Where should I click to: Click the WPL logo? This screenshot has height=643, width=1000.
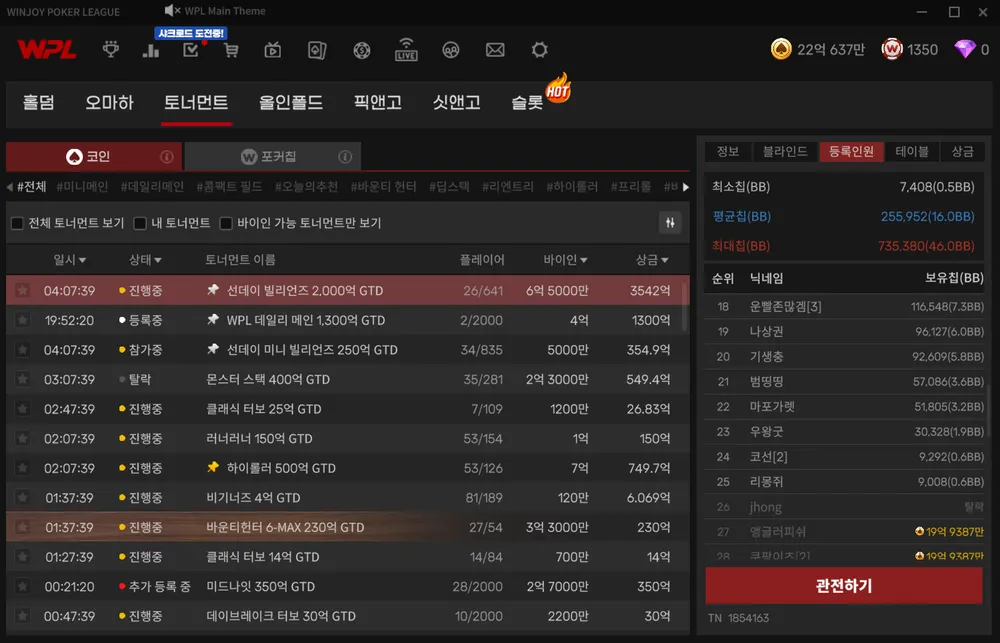point(47,49)
